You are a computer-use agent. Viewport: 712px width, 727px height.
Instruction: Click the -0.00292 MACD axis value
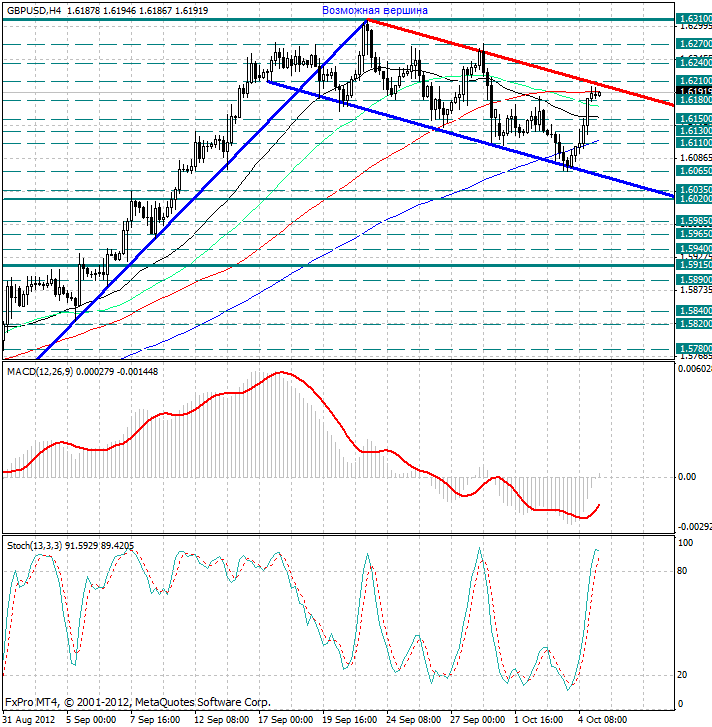695,527
